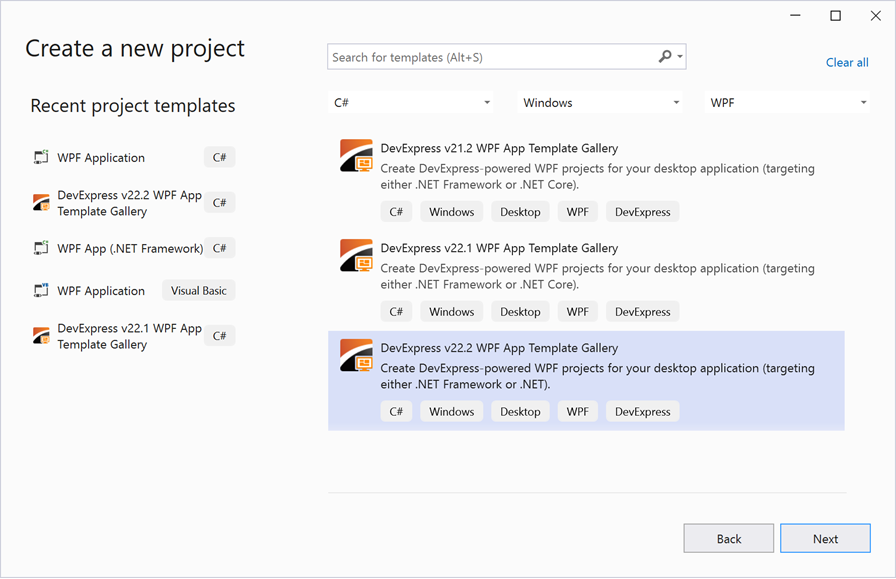Open the C# language filter dropdown

pos(410,102)
